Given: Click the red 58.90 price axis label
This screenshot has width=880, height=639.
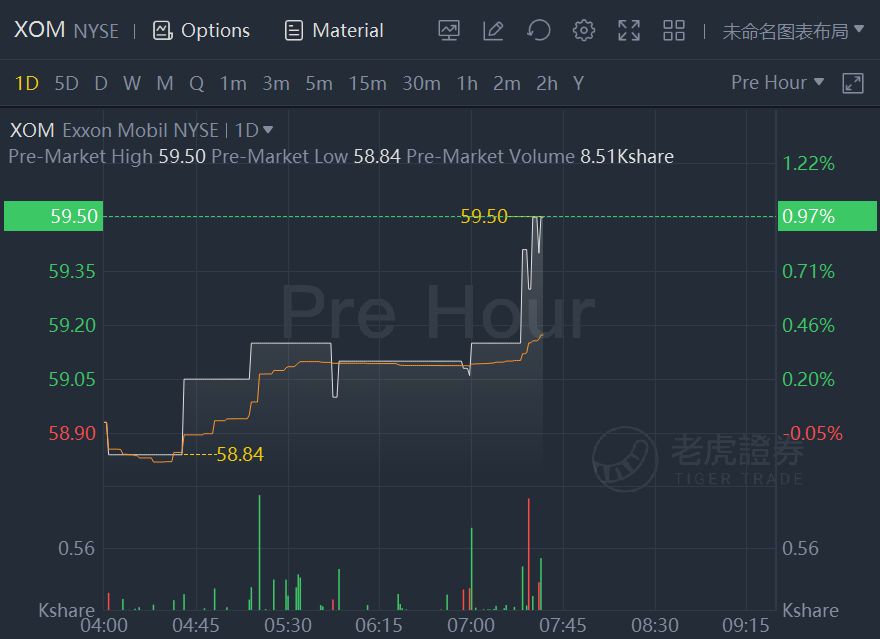Looking at the screenshot, I should [x=72, y=433].
